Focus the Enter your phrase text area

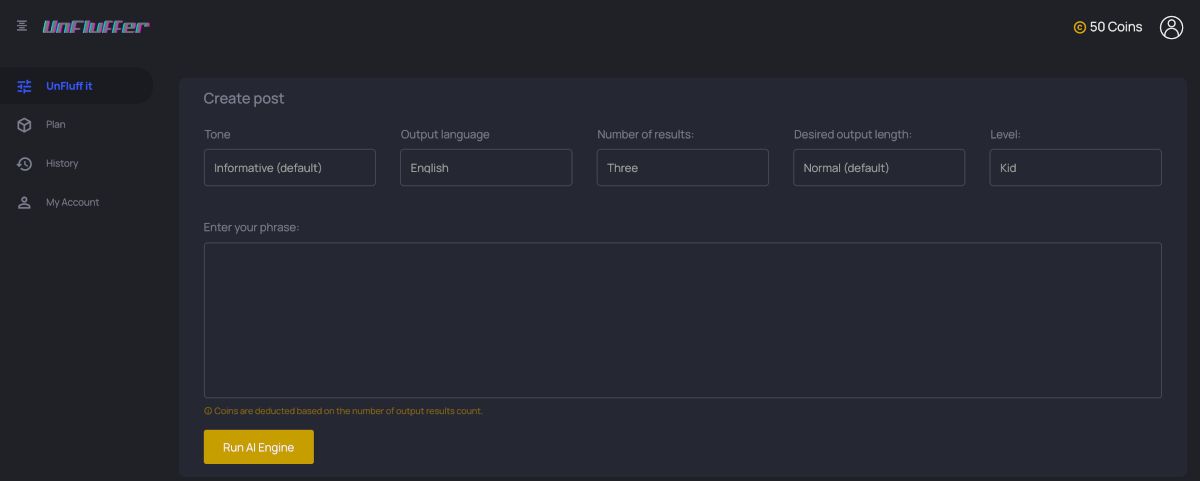[682, 320]
